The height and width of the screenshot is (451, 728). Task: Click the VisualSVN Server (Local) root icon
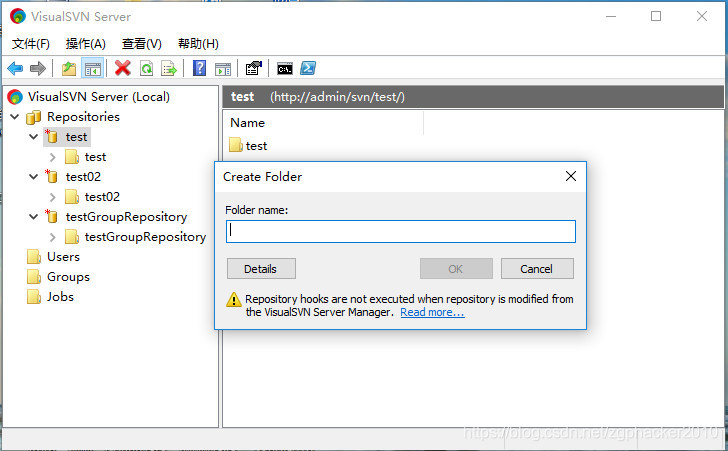pos(15,97)
